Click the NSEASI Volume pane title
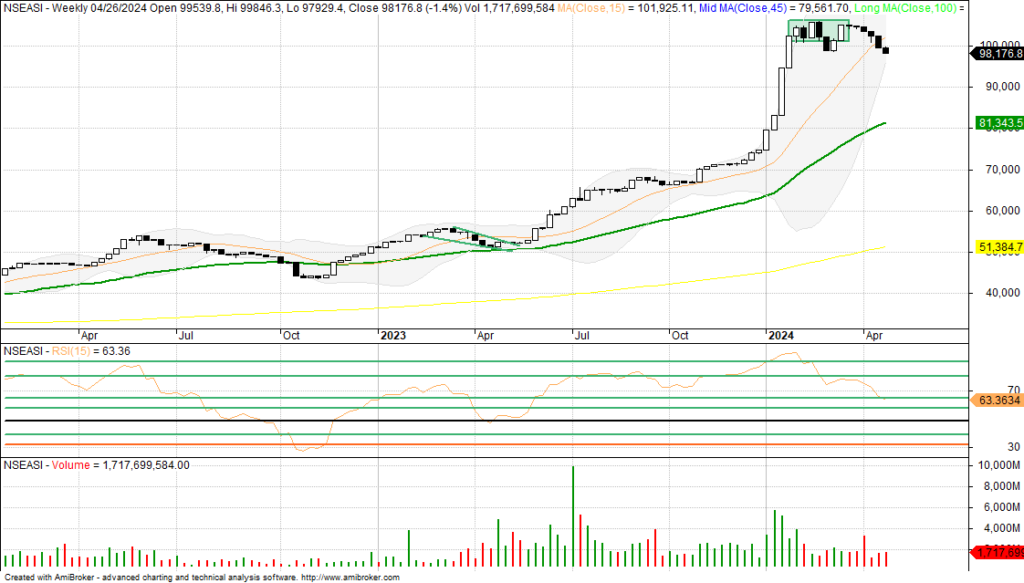The image size is (1024, 583). point(95,465)
